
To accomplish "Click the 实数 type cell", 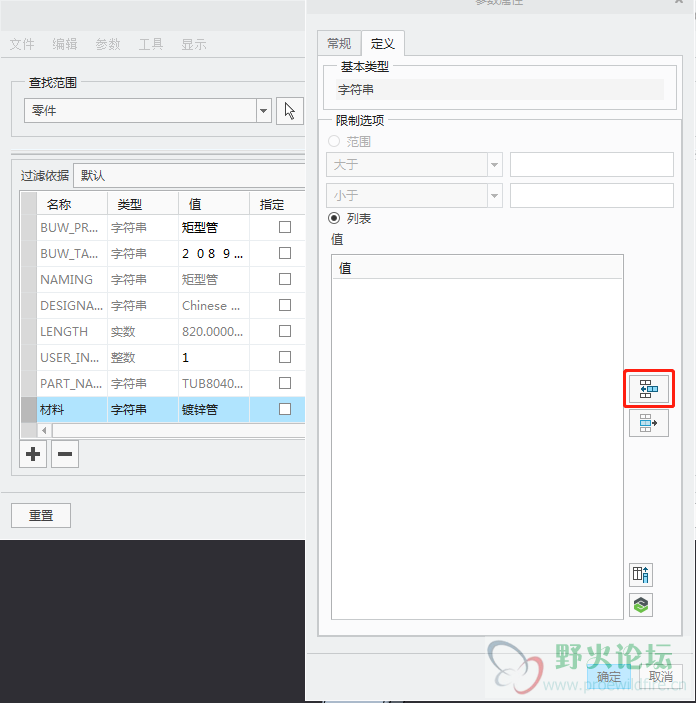I will point(143,331).
